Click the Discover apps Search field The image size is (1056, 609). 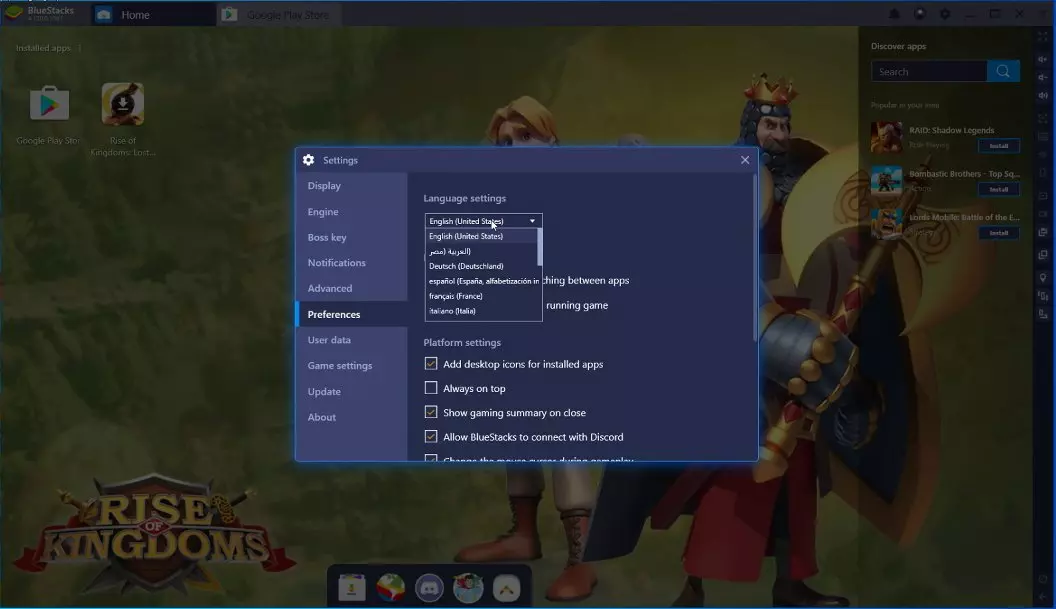(928, 71)
